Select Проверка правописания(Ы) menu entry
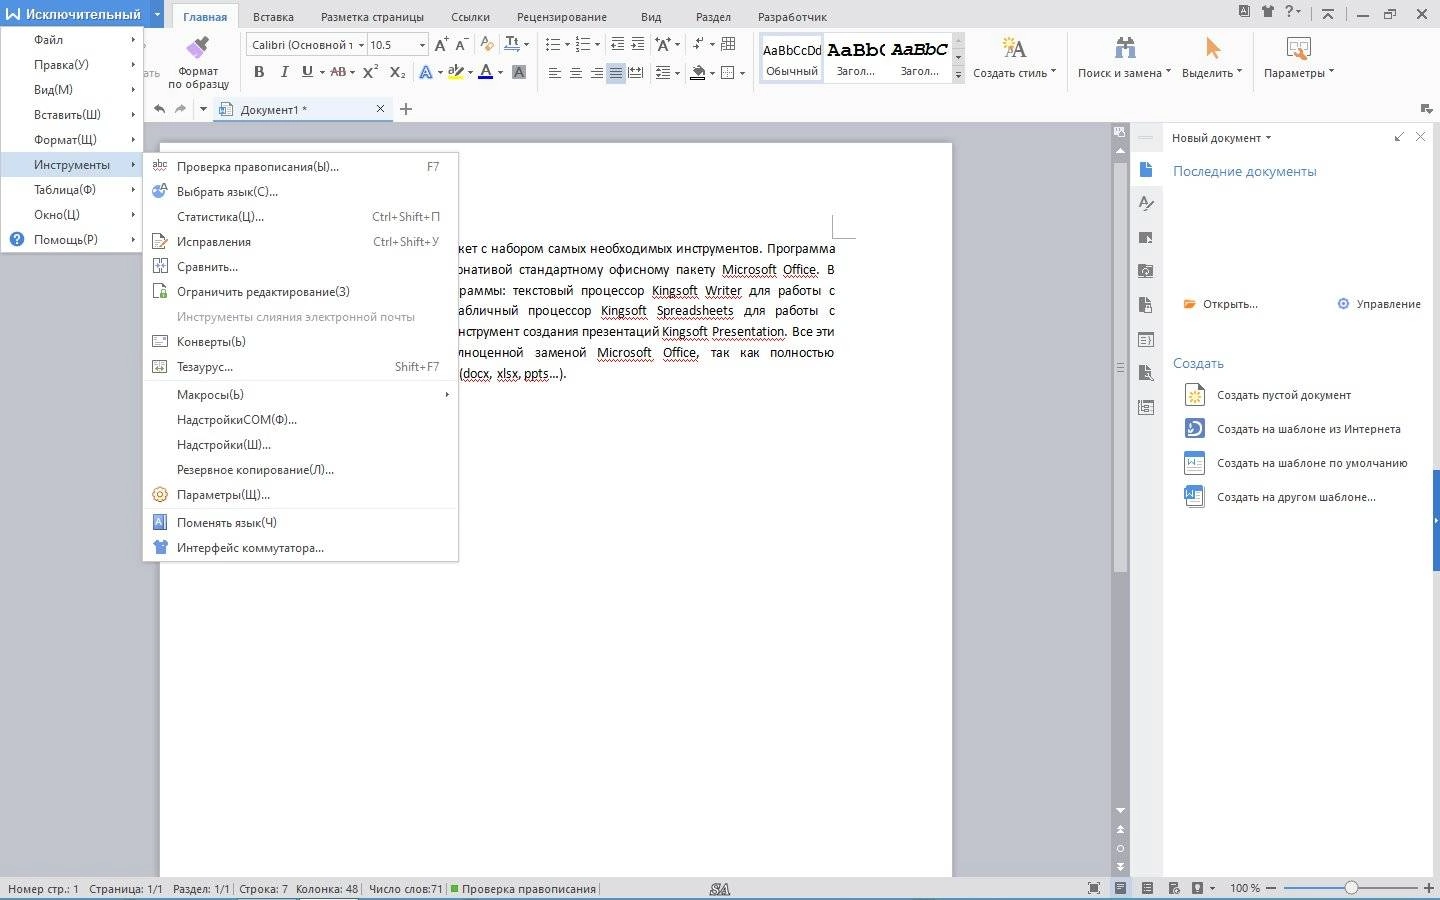Image resolution: width=1440 pixels, height=900 pixels. pos(301,167)
